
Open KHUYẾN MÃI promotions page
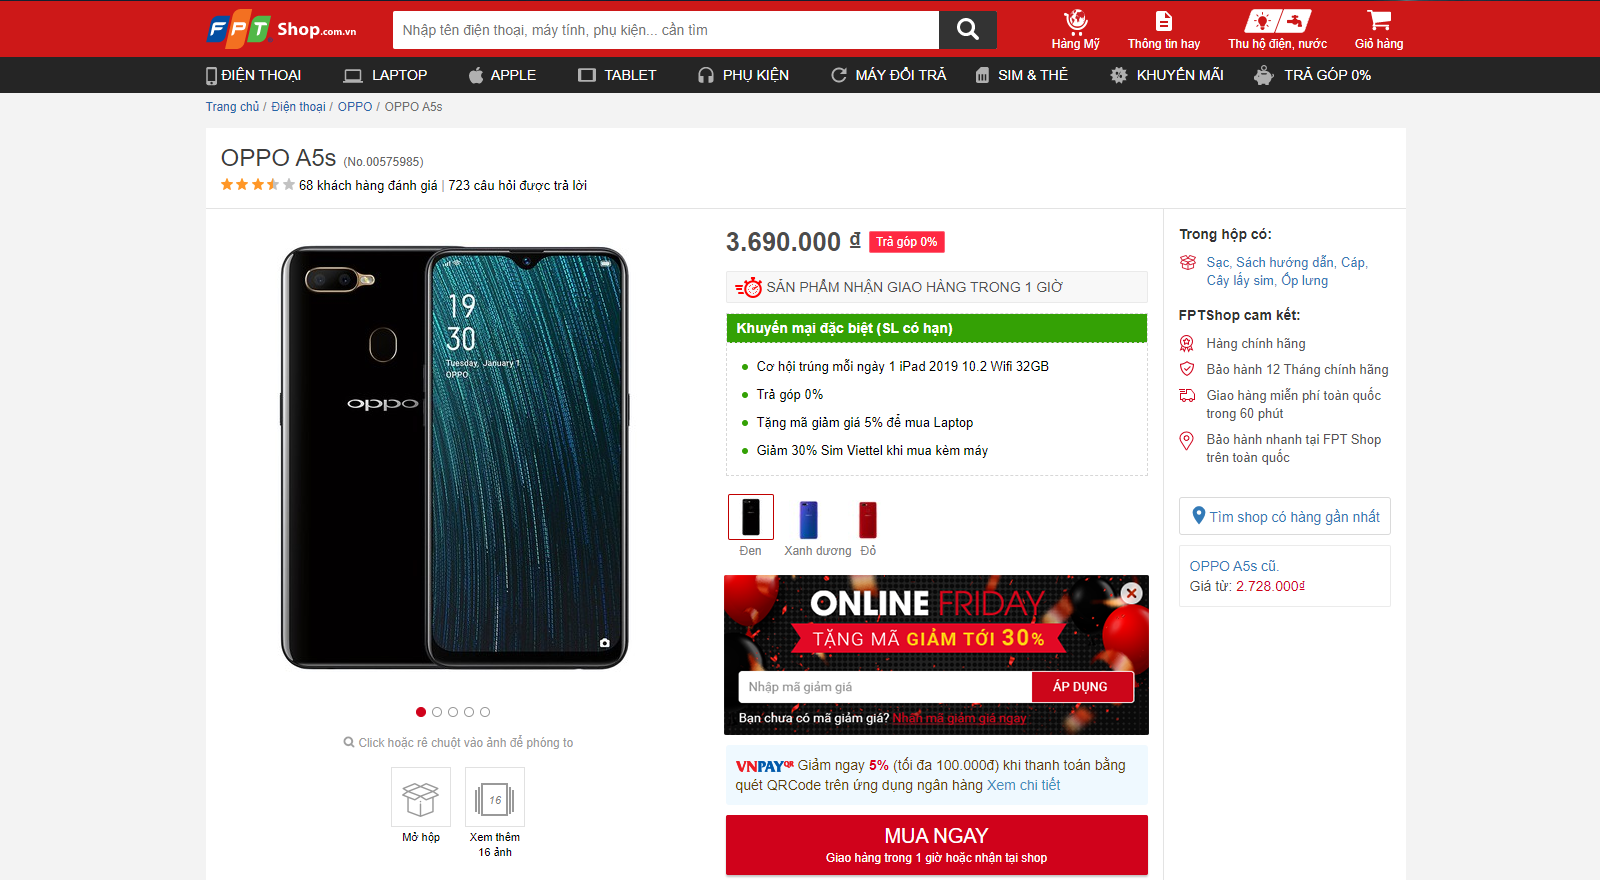(x=1166, y=75)
